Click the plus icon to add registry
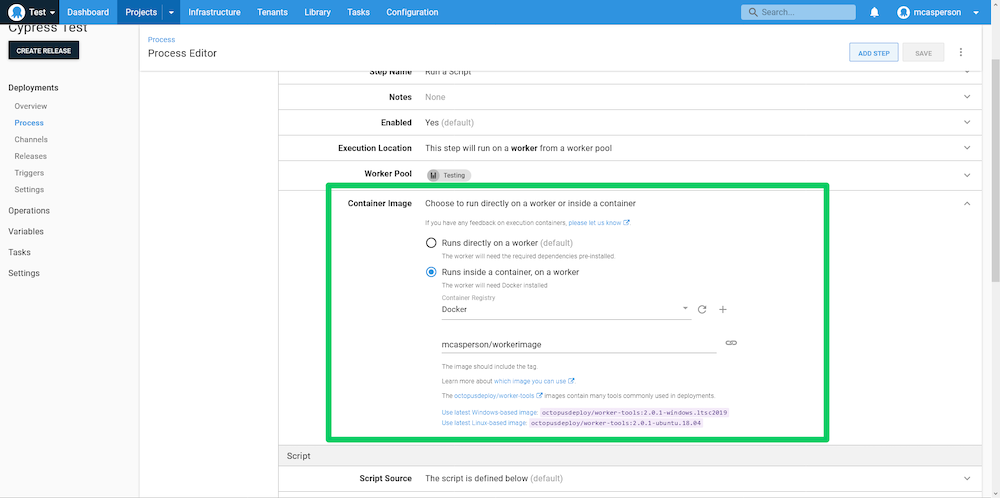This screenshot has width=1000, height=498. tap(723, 310)
